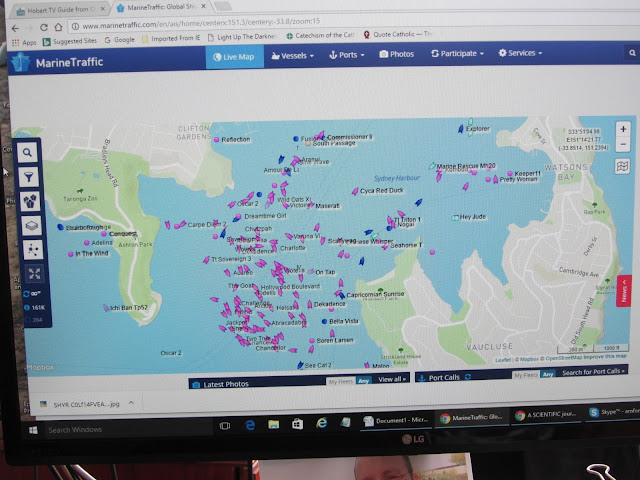The height and width of the screenshot is (480, 640).
Task: Expand the Services dropdown menu
Action: point(520,53)
